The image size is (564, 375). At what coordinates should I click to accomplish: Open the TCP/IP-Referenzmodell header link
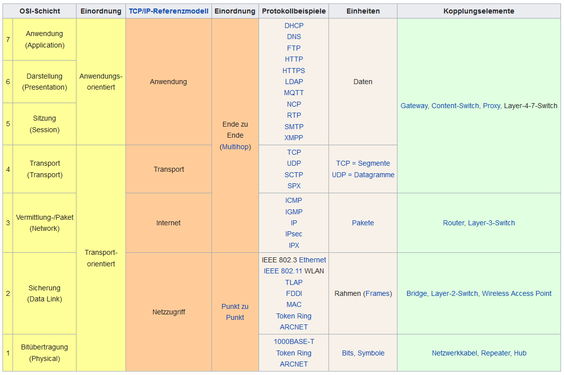pyautogui.click(x=168, y=11)
